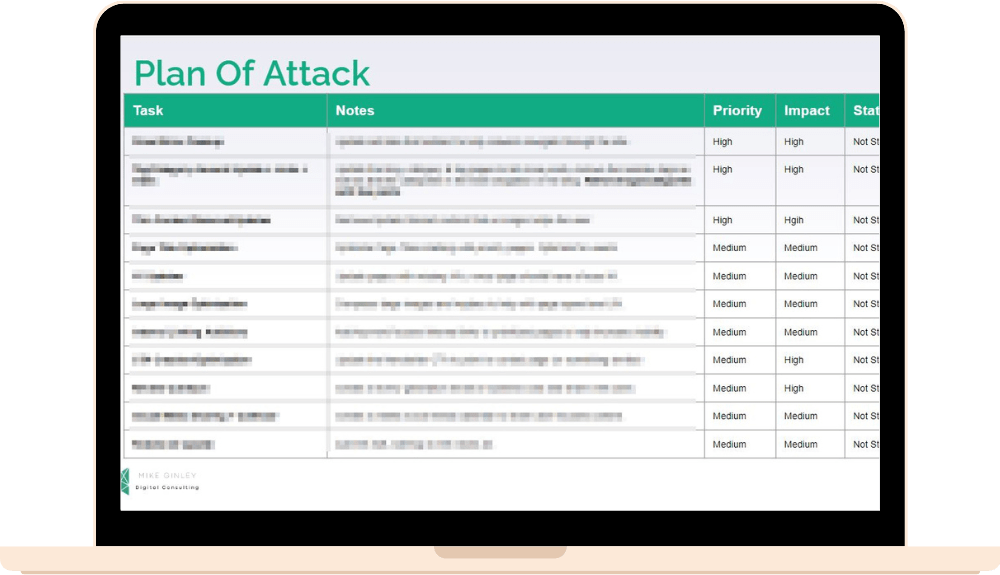
Task: Select the first row's blurred Task cell
Action: click(179, 142)
